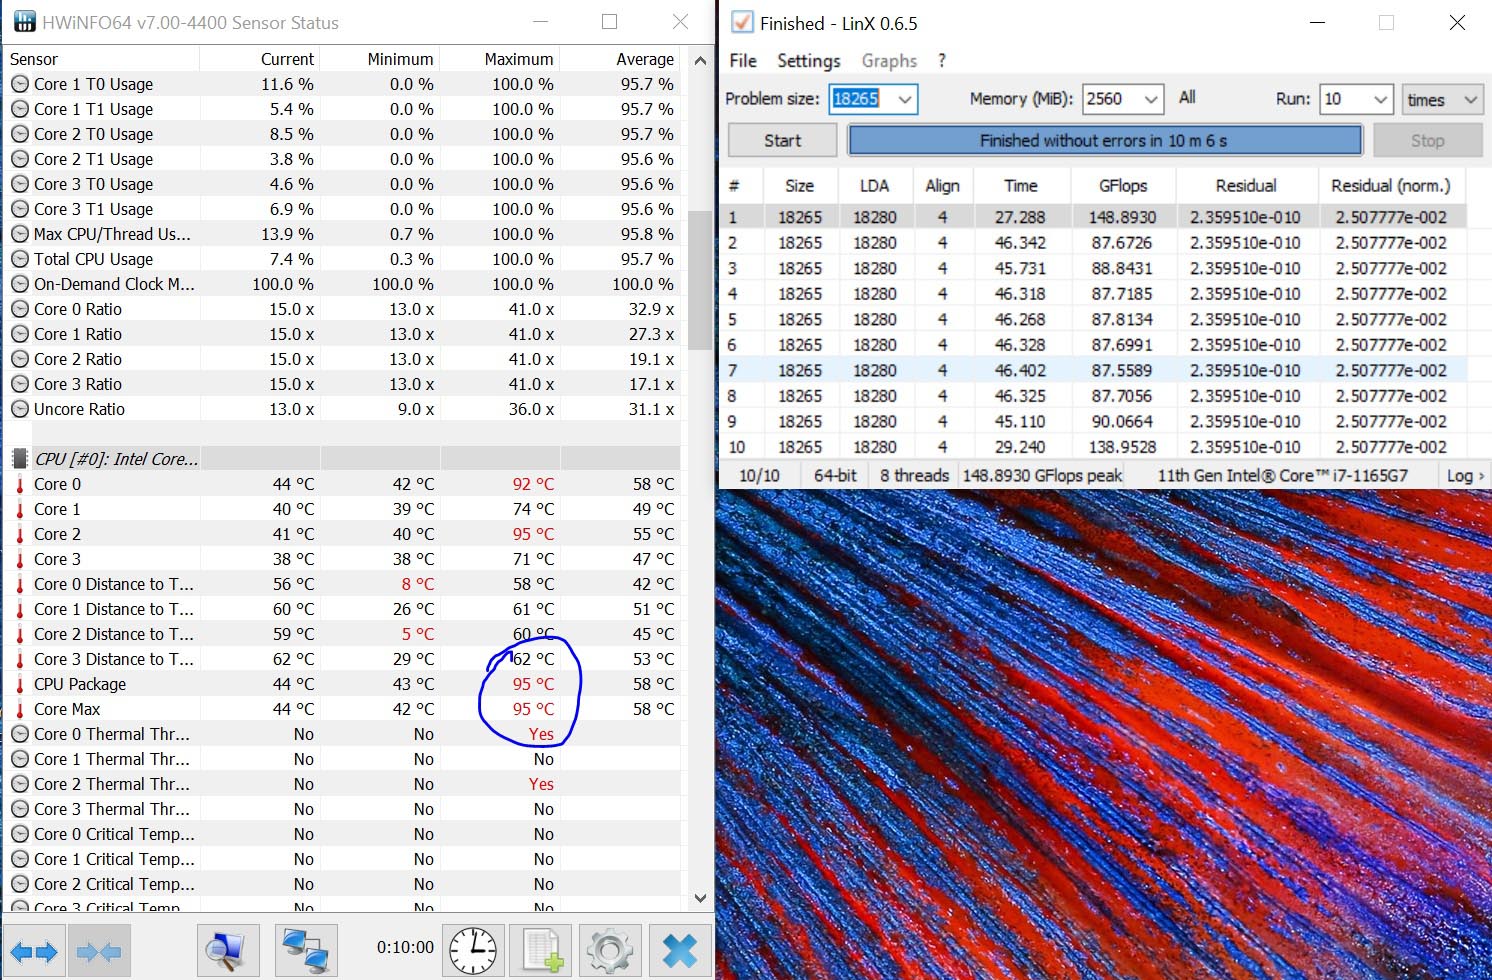Click the GFlops column header

click(1122, 186)
